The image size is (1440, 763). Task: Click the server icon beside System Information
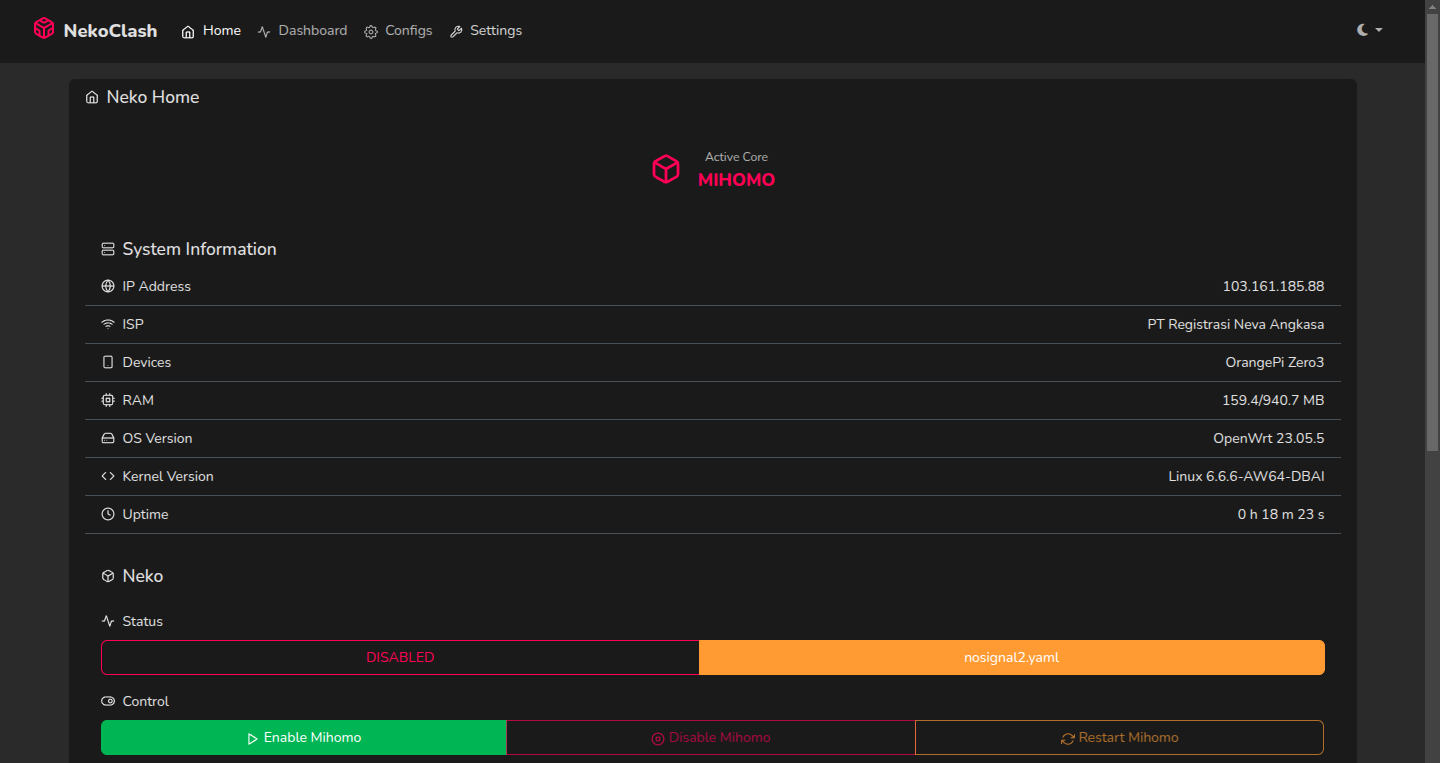(108, 249)
